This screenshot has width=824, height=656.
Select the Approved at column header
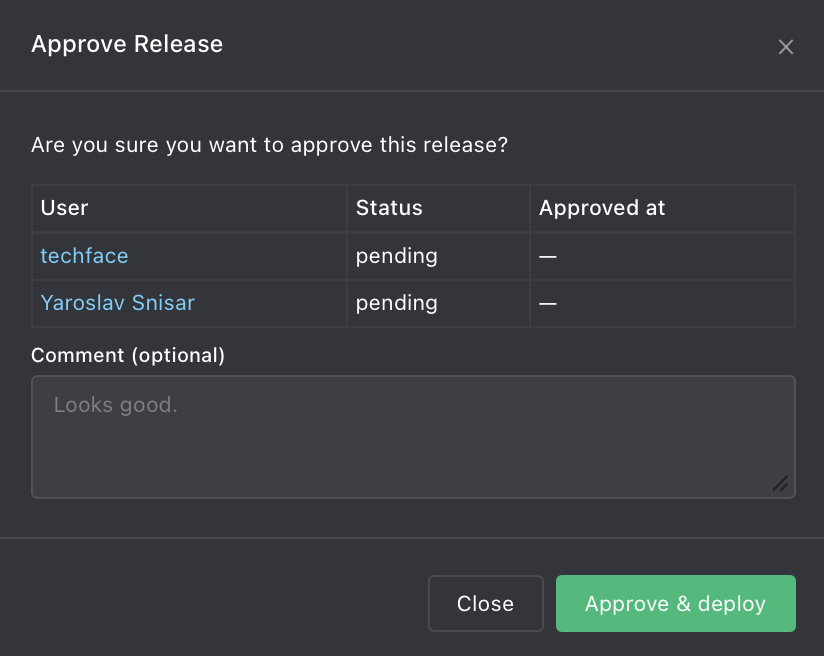click(602, 208)
